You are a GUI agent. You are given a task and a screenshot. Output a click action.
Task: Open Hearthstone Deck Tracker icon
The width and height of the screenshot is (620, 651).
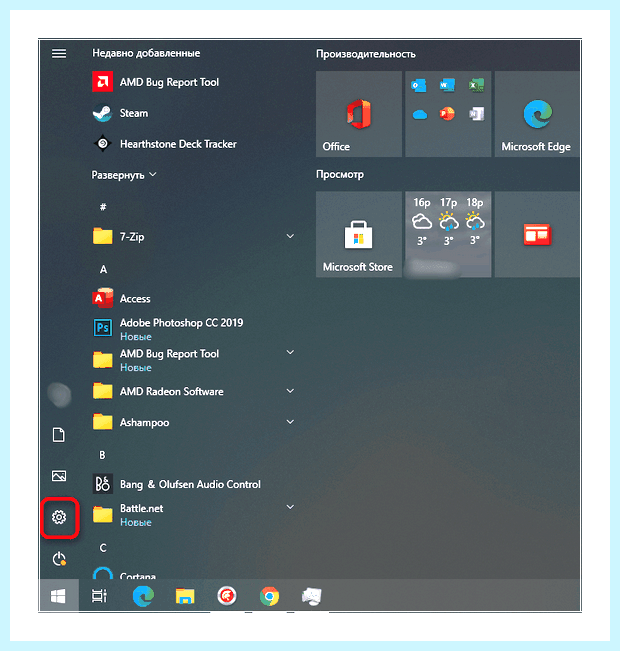point(102,144)
